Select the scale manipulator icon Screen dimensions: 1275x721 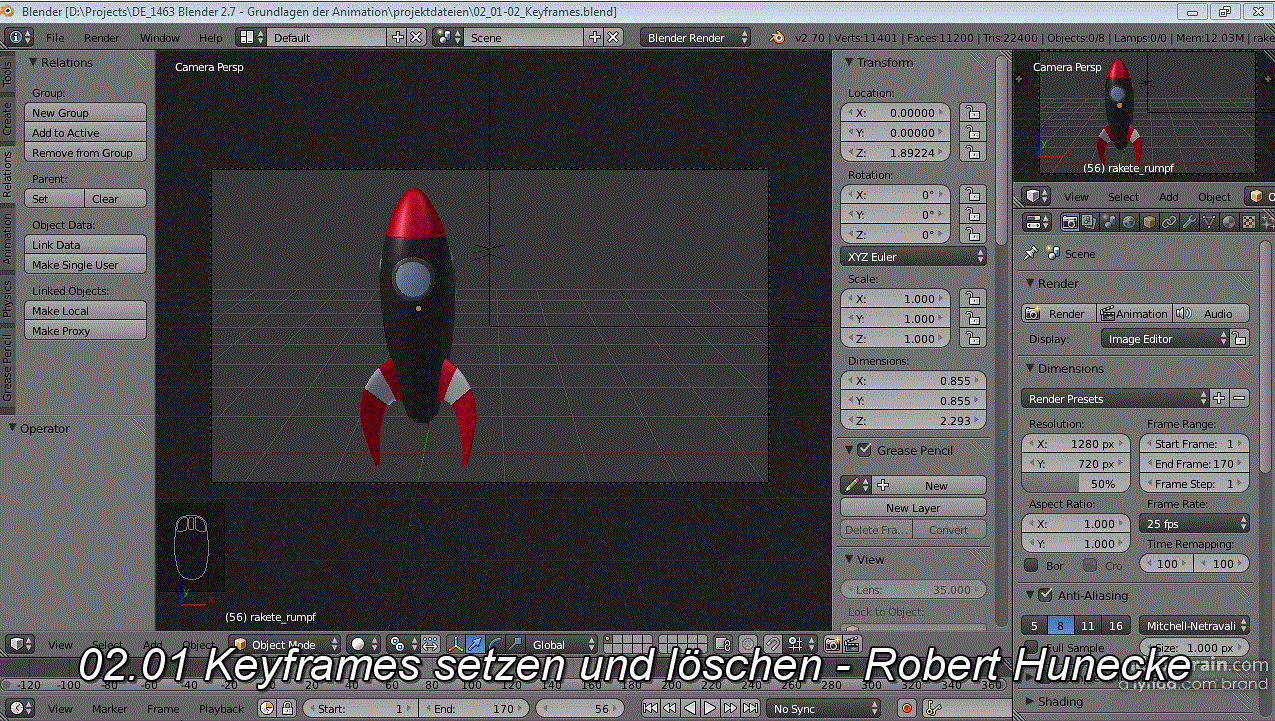point(514,644)
